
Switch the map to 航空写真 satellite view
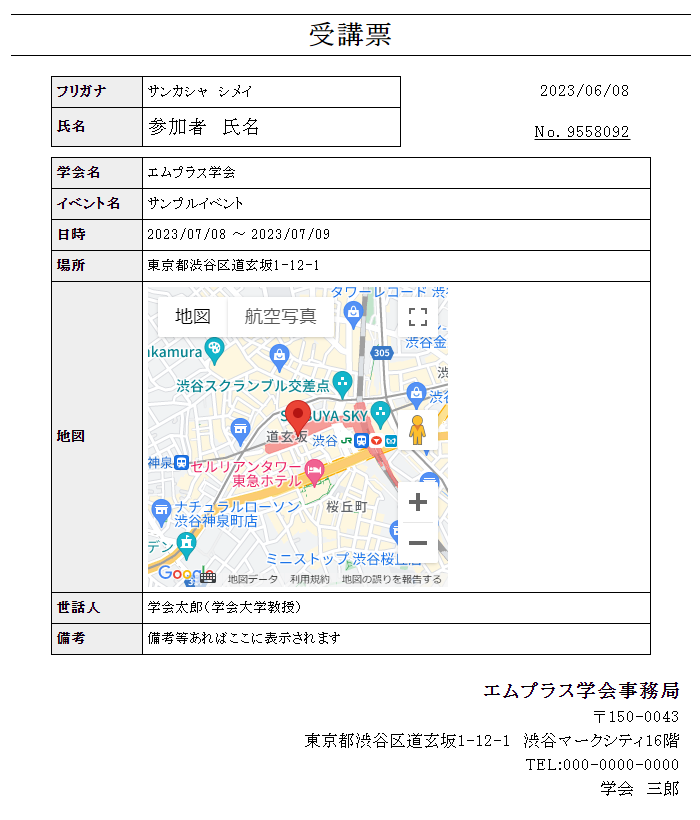point(281,316)
